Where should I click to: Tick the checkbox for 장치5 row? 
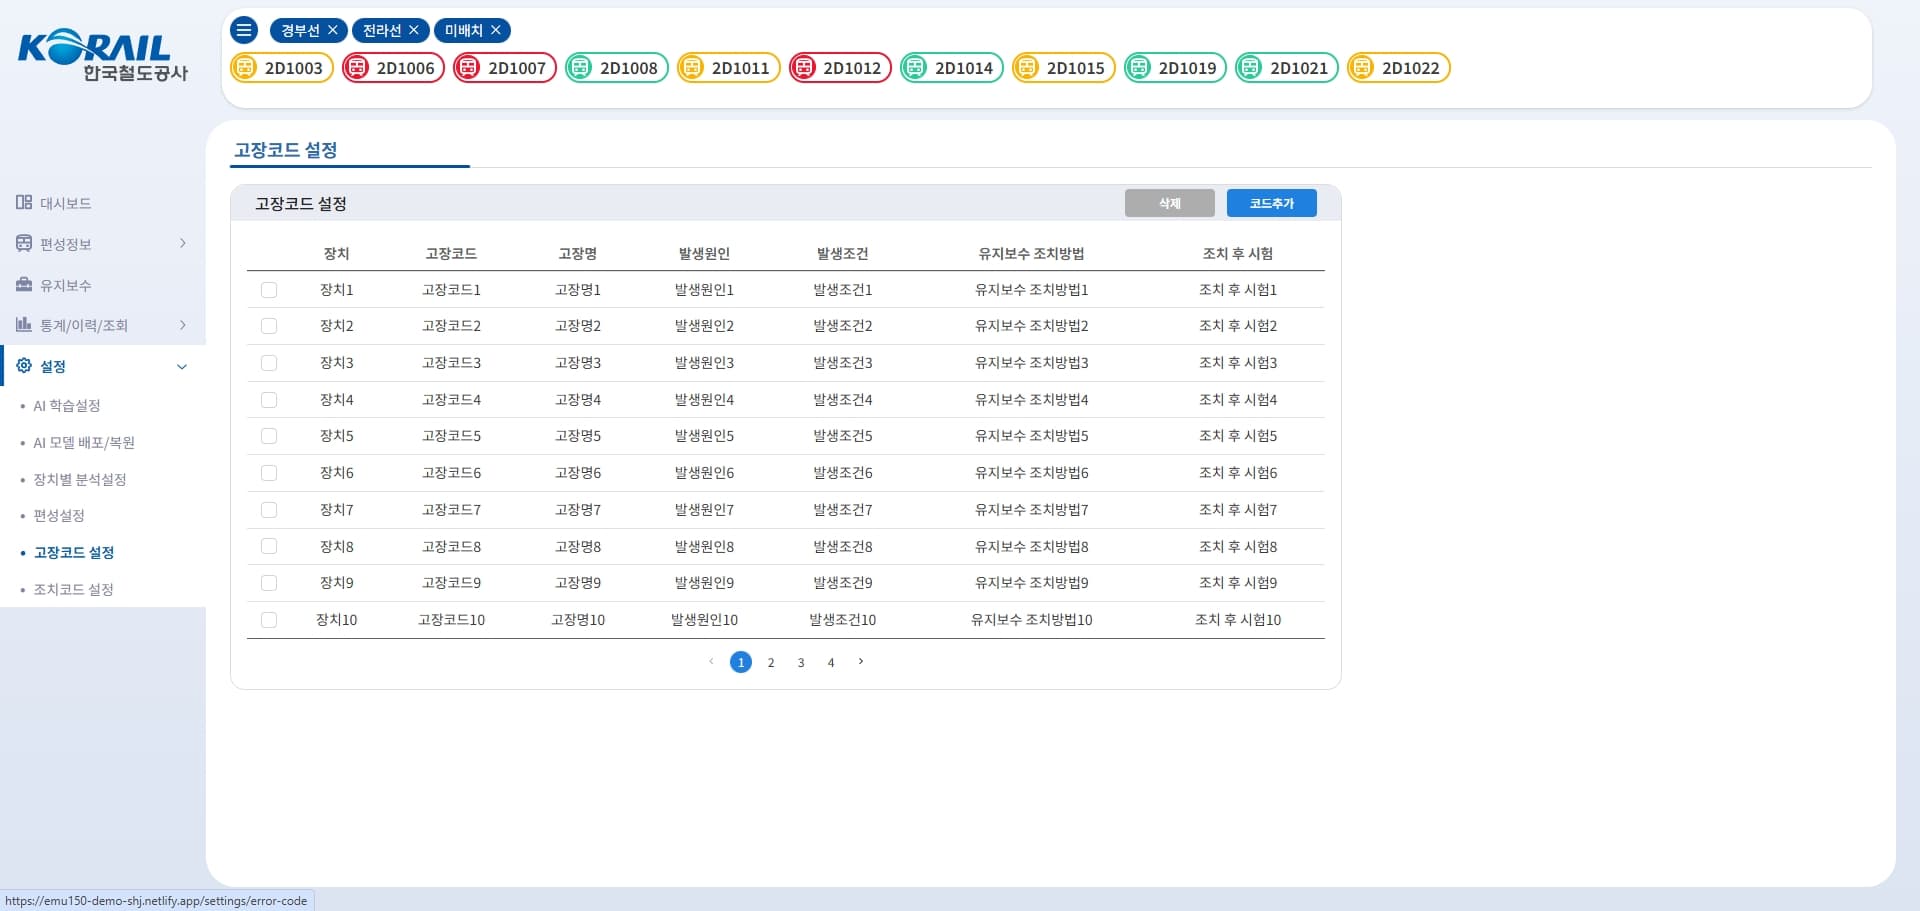(269, 436)
